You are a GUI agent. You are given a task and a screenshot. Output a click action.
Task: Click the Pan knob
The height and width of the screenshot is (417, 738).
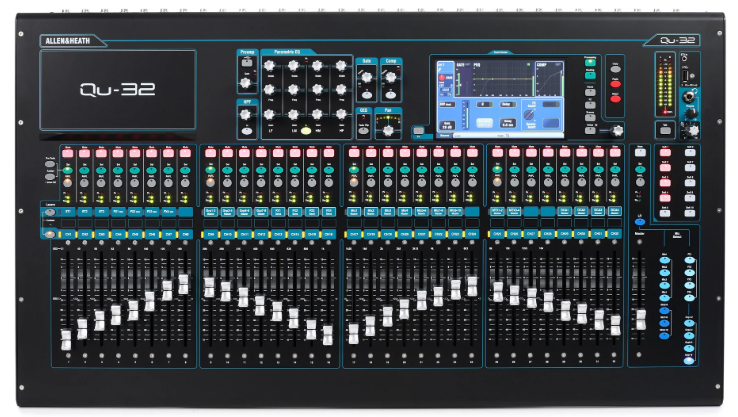tap(388, 130)
